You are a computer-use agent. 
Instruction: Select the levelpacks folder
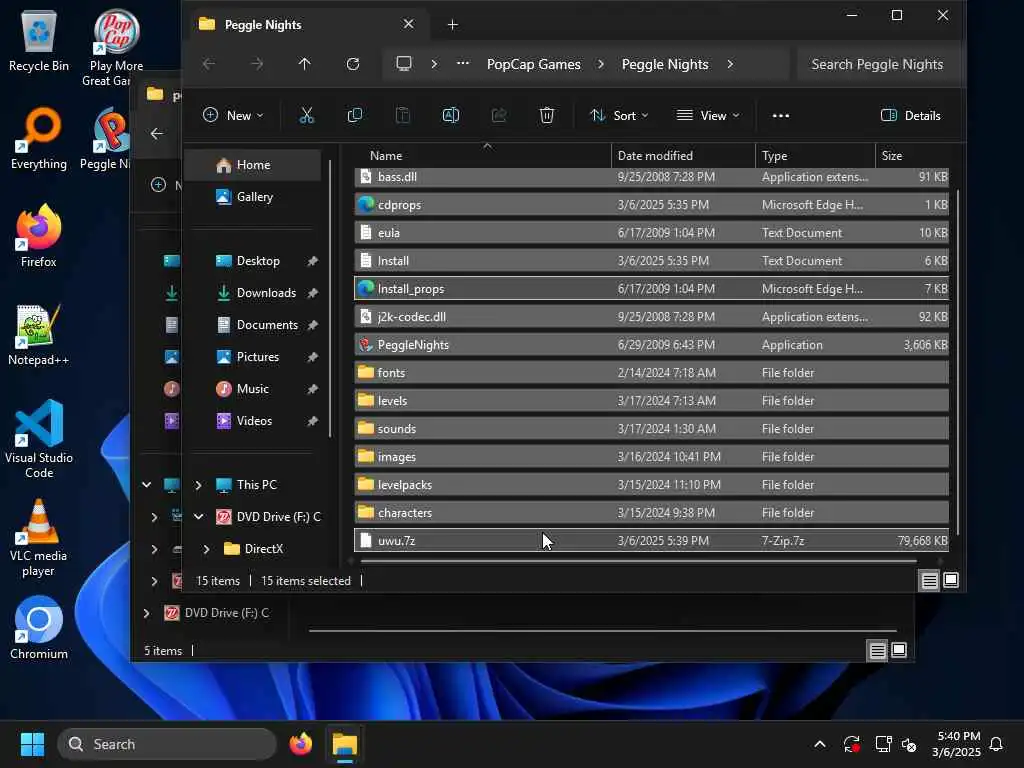[652, 485]
